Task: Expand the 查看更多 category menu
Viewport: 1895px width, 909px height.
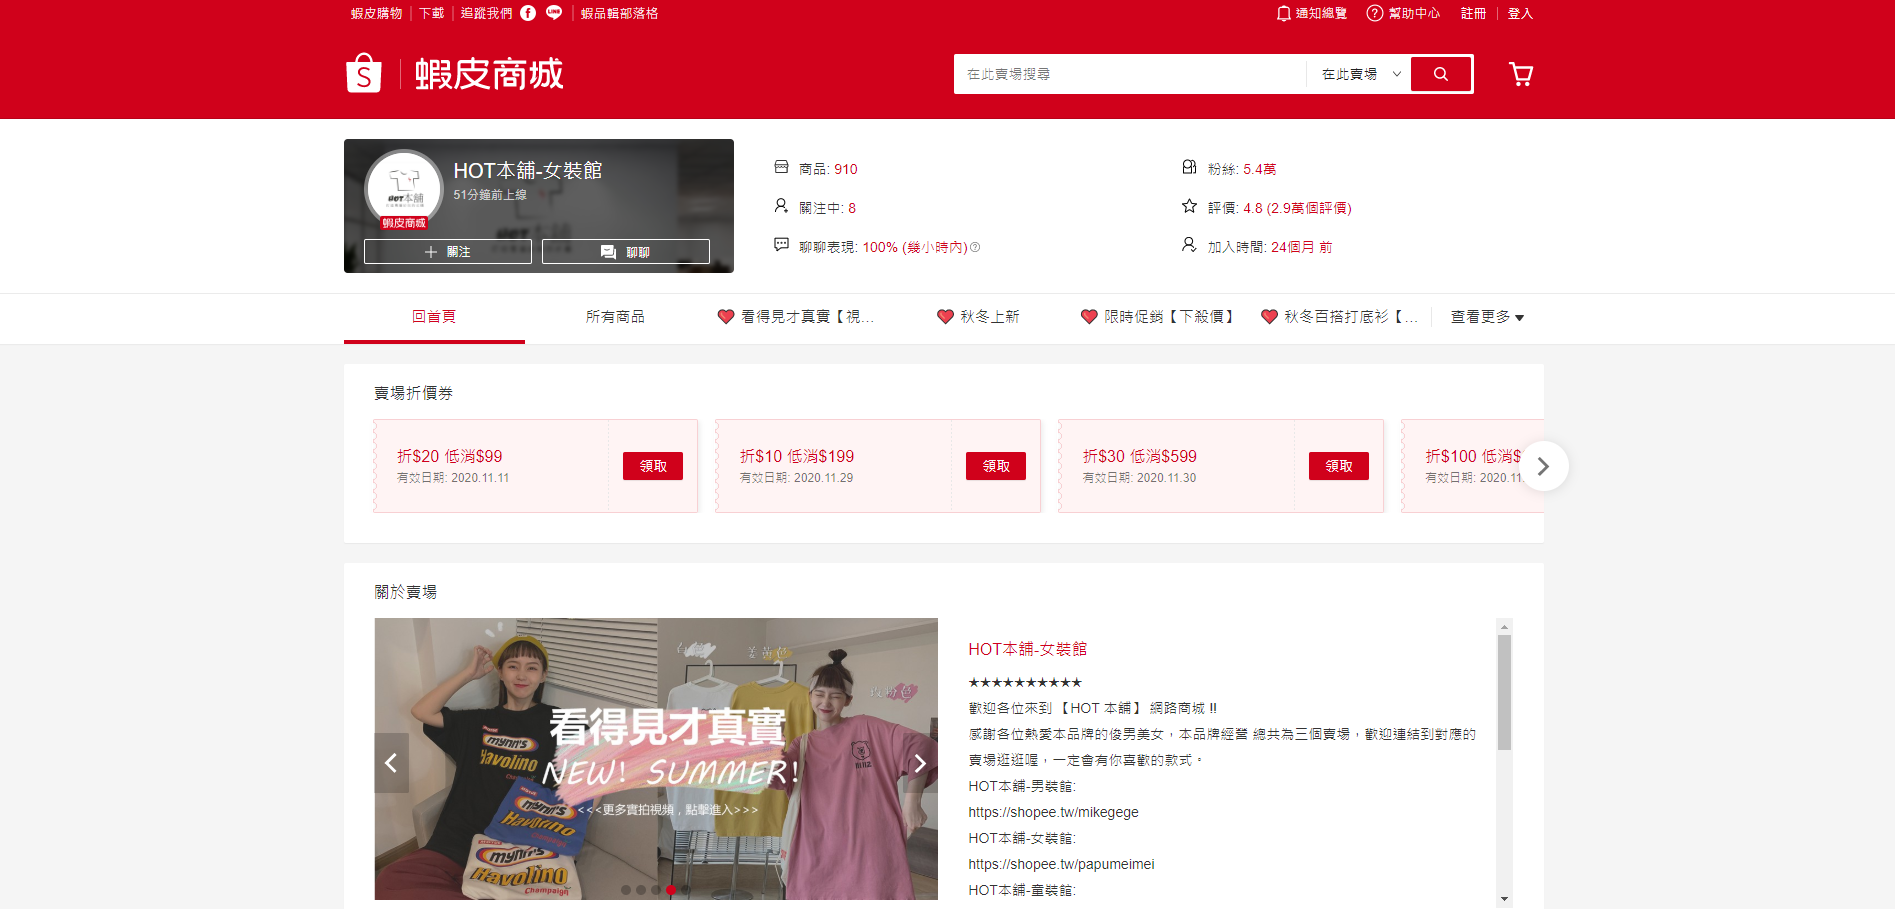Action: (1487, 317)
